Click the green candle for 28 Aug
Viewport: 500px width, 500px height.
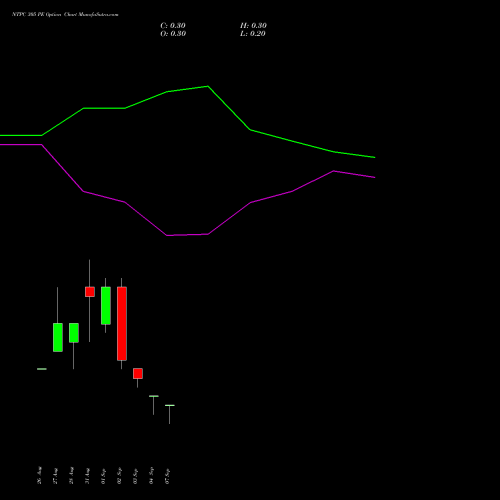tap(74, 333)
